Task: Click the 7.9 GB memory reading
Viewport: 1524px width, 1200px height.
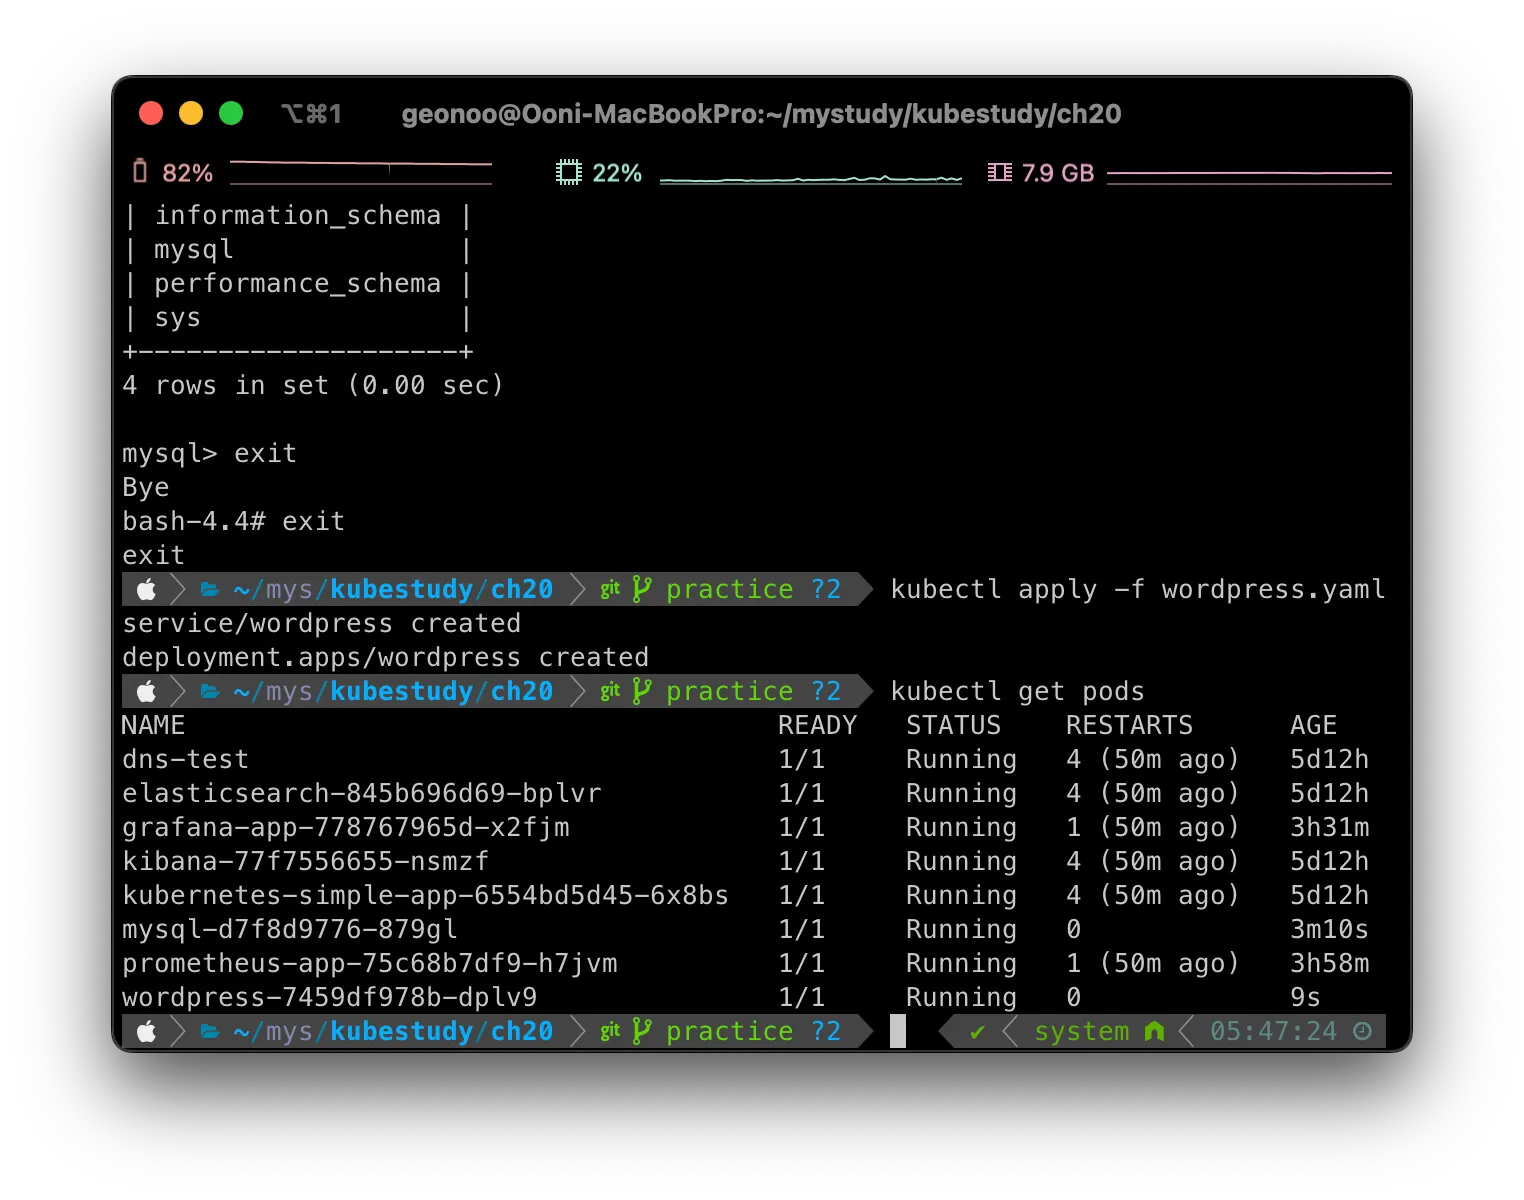Action: tap(1058, 173)
